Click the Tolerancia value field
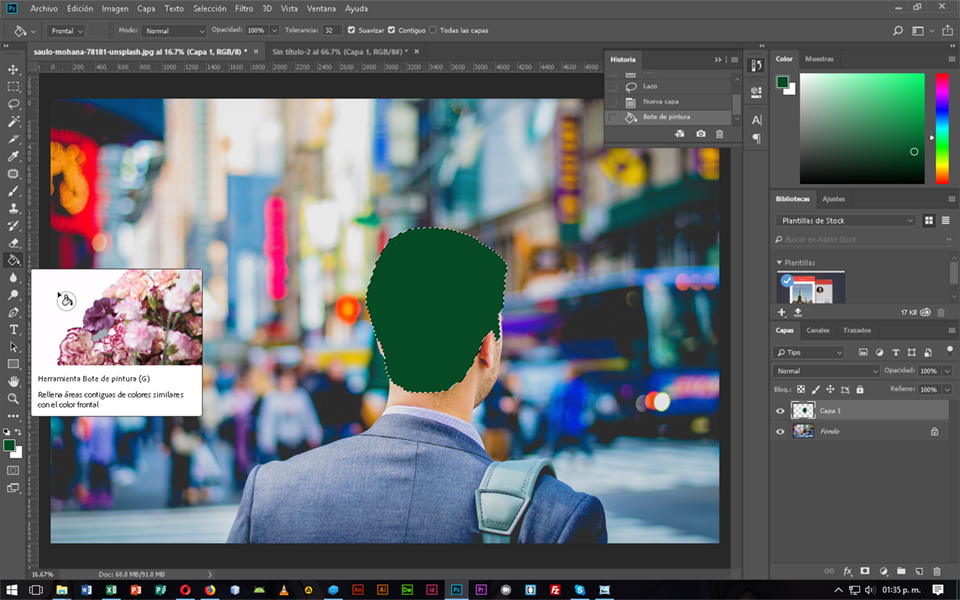 332,31
